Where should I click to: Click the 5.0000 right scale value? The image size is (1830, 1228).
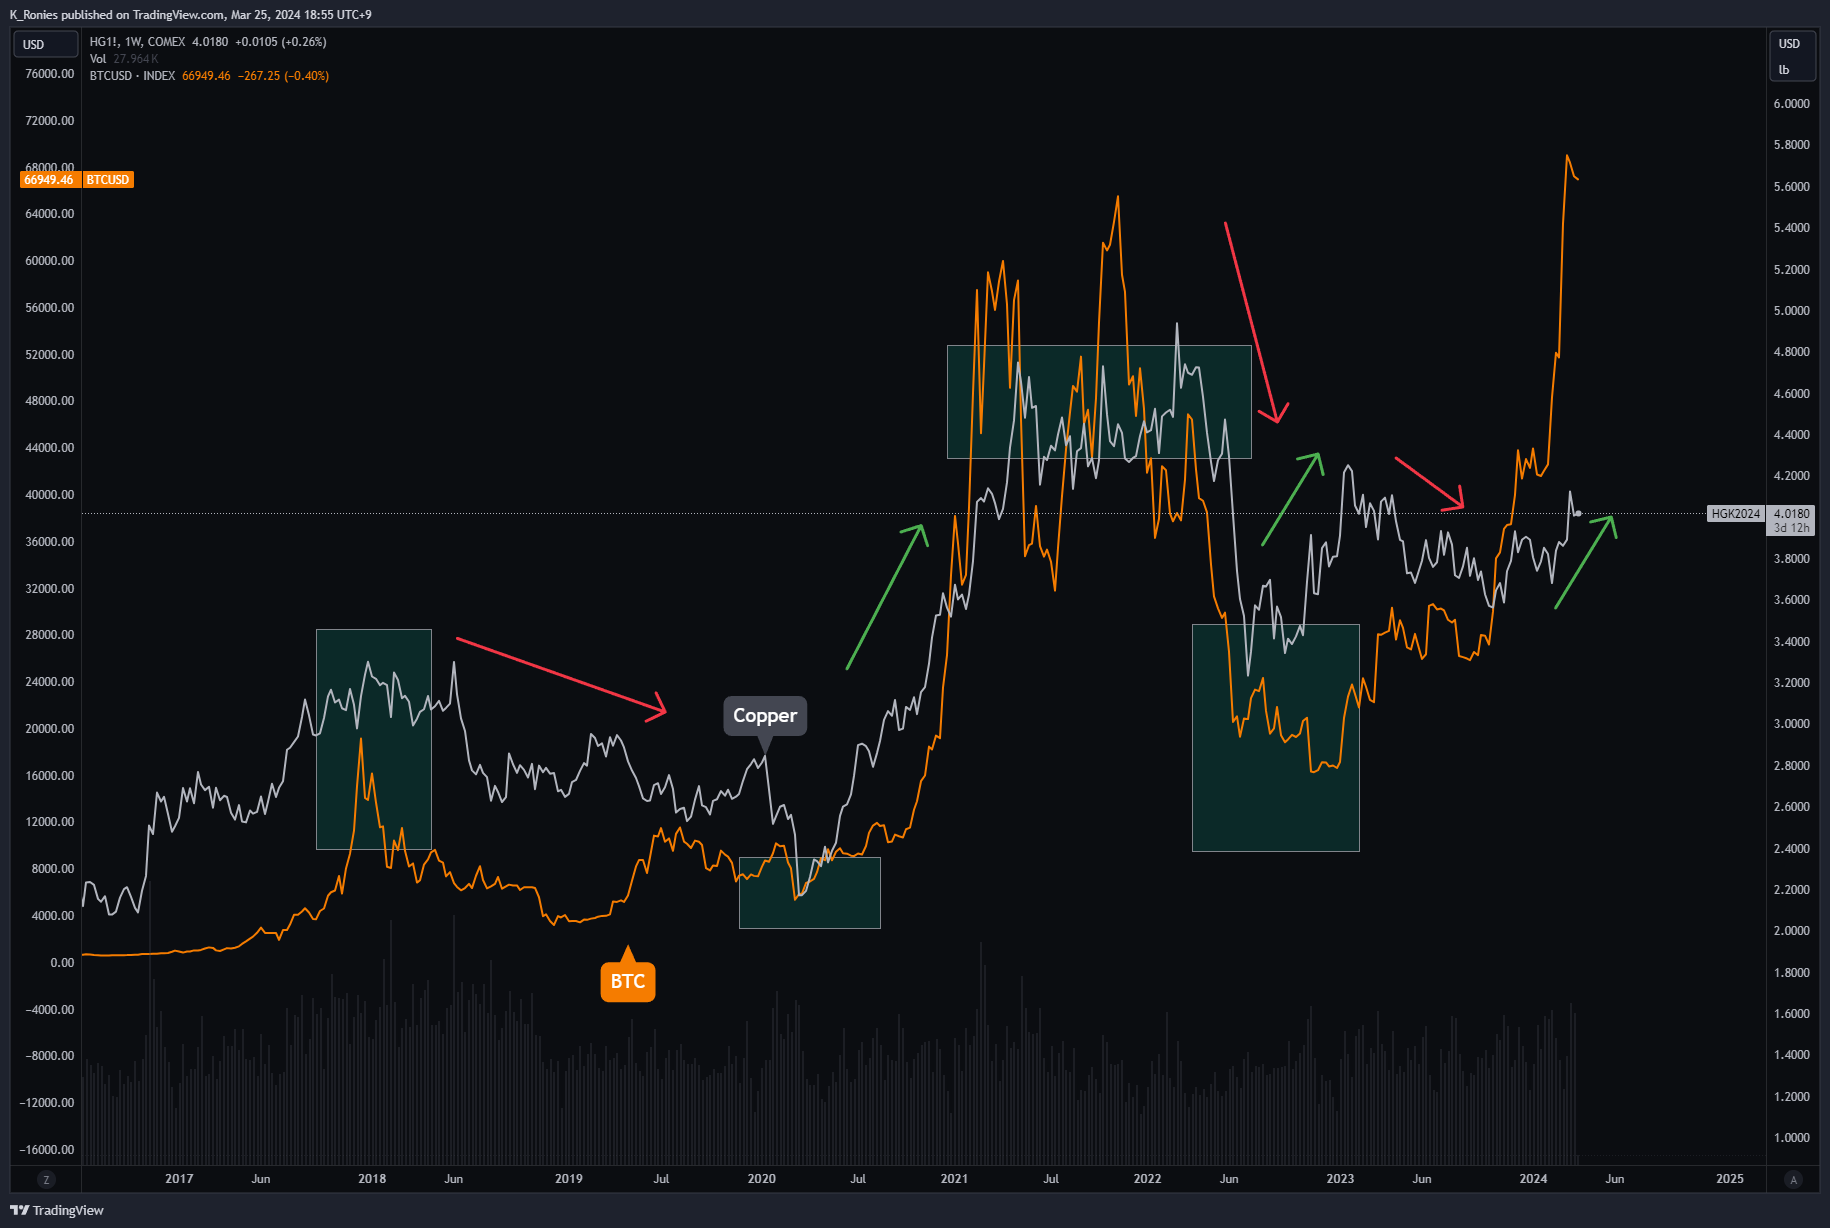[1791, 311]
